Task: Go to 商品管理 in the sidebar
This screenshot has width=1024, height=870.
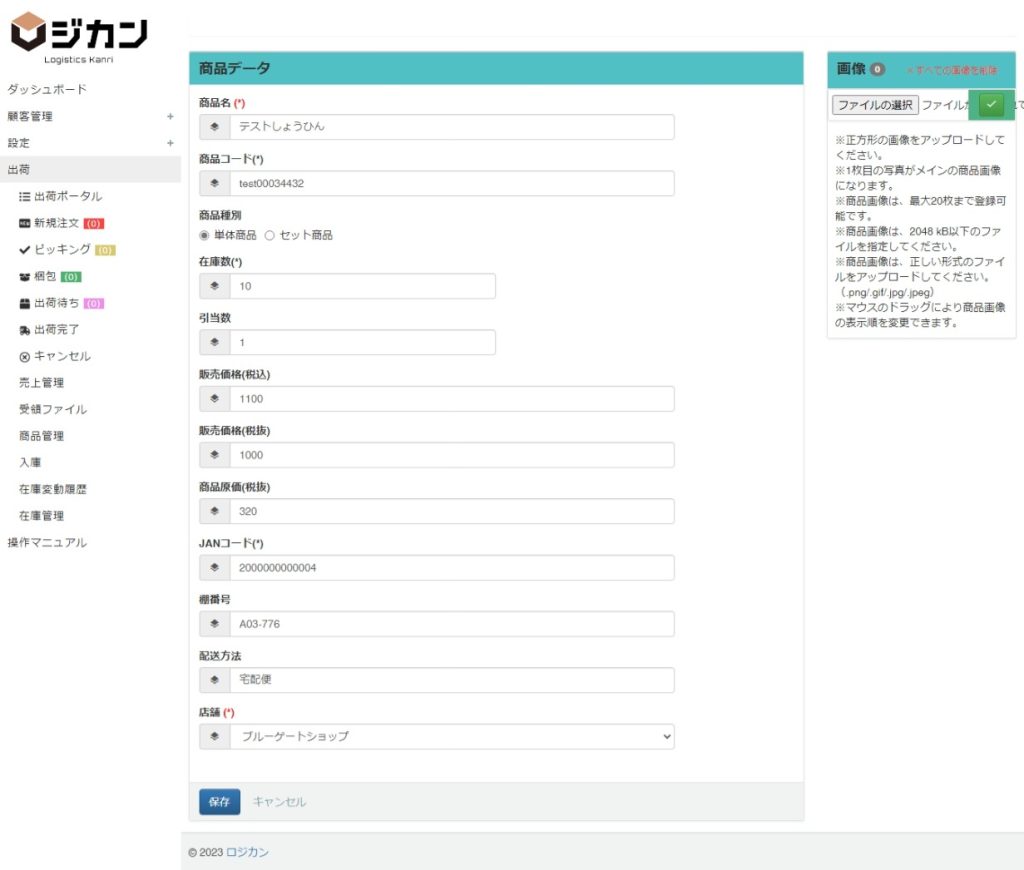Action: point(41,436)
